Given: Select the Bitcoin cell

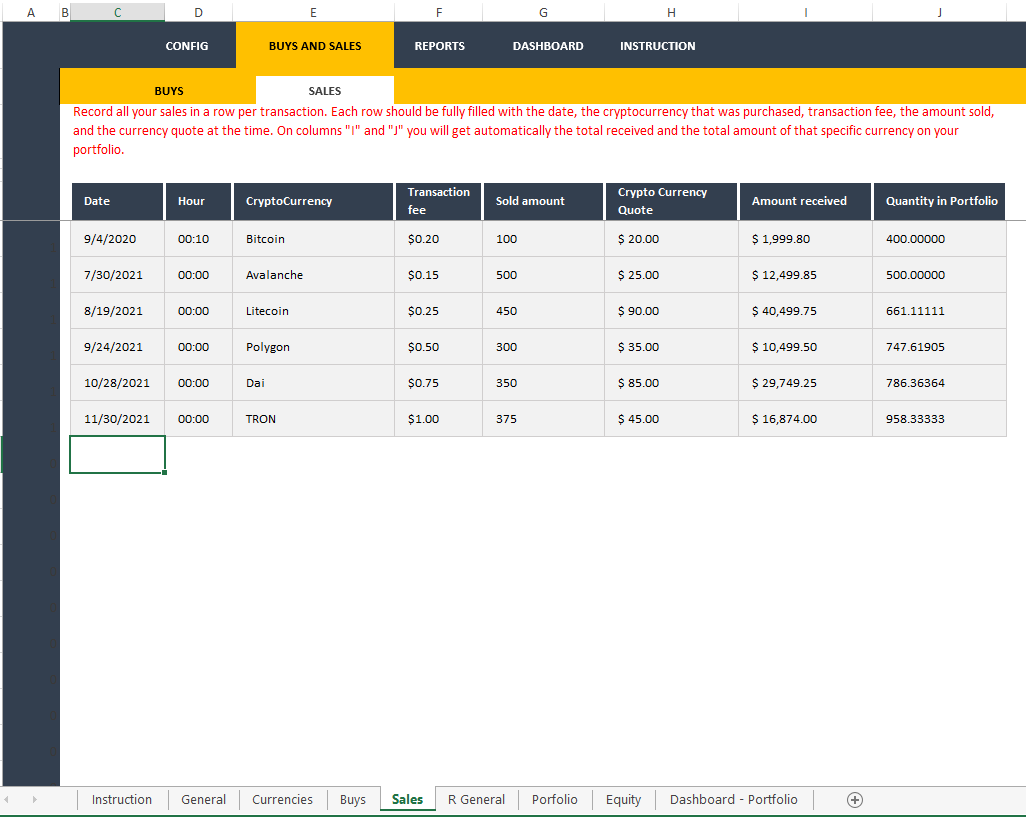Looking at the screenshot, I should tap(313, 239).
